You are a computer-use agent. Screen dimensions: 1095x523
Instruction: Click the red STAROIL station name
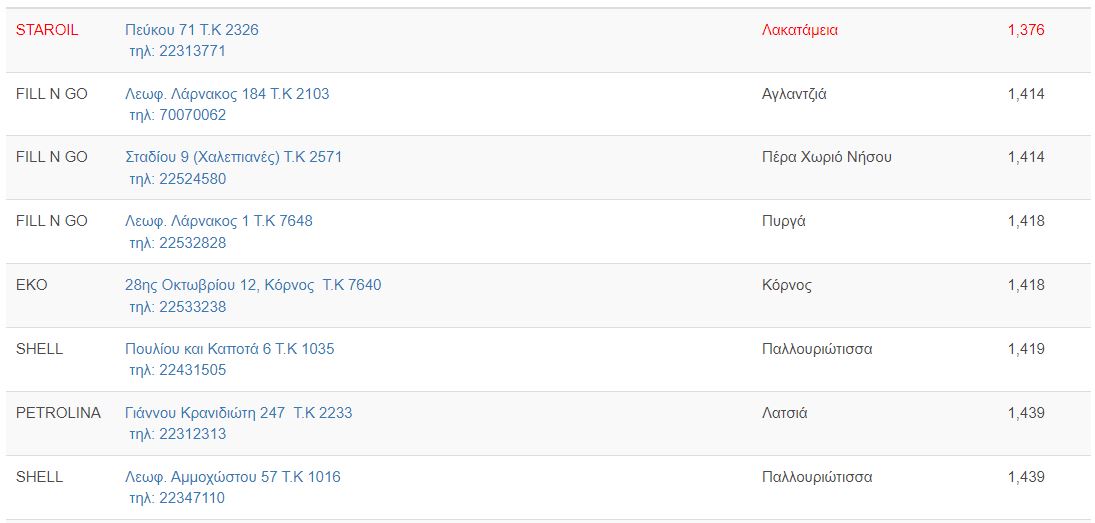click(47, 30)
